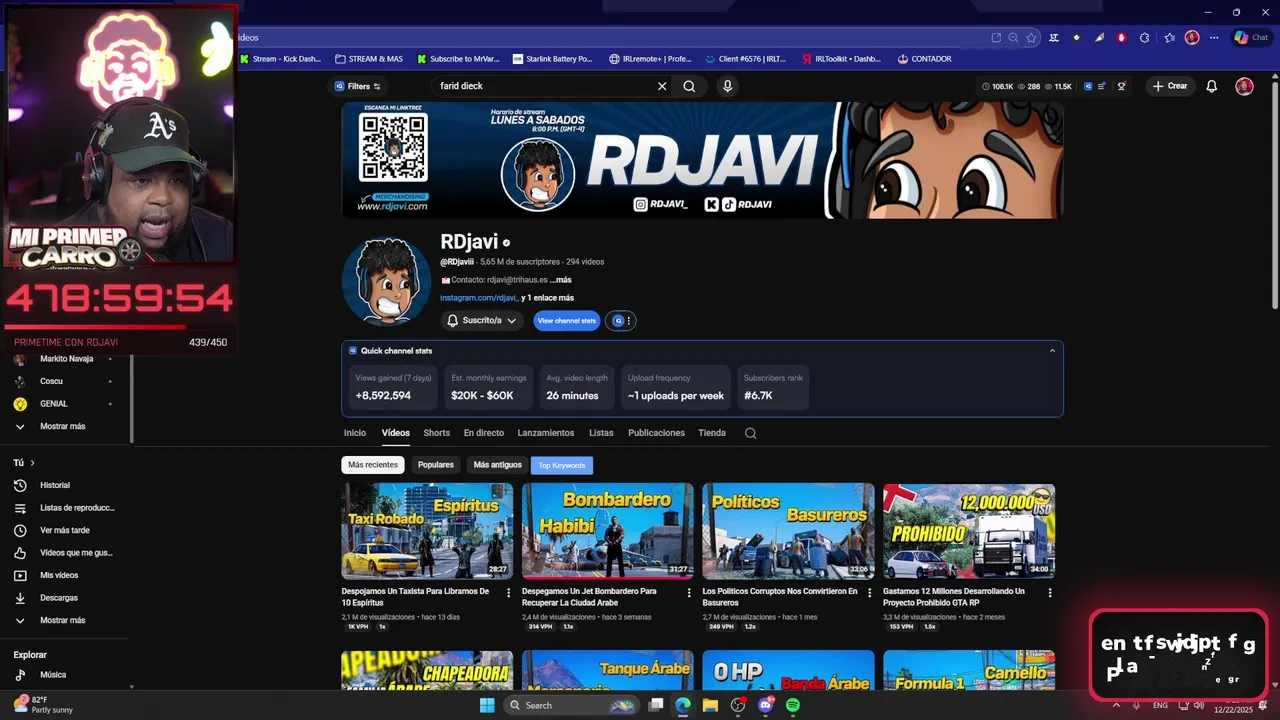Viewport: 1280px width, 720px height.
Task: Open Políticos Basureros video thumbnail
Action: pyautogui.click(x=788, y=531)
